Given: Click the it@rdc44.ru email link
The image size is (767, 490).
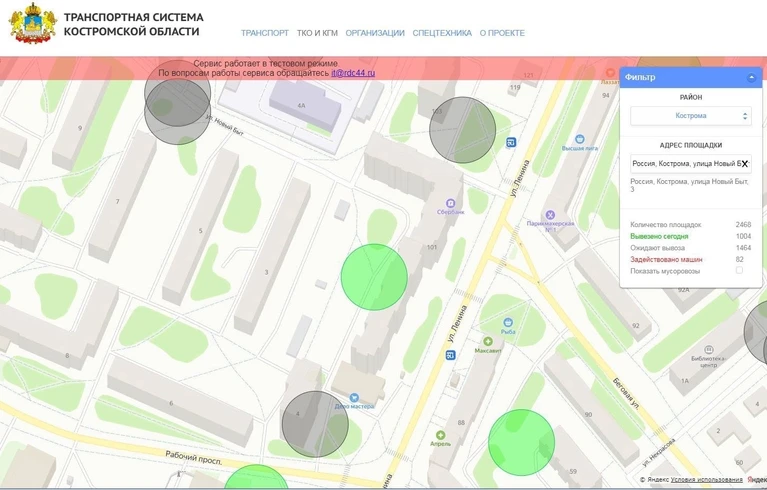Looking at the screenshot, I should pos(353,73).
